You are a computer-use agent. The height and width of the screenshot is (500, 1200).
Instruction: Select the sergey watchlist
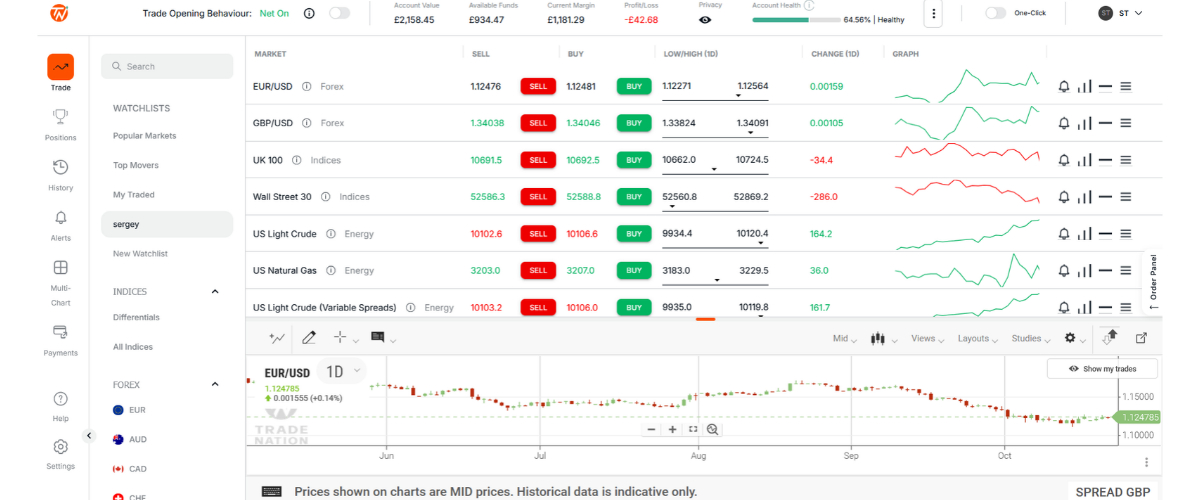click(167, 224)
